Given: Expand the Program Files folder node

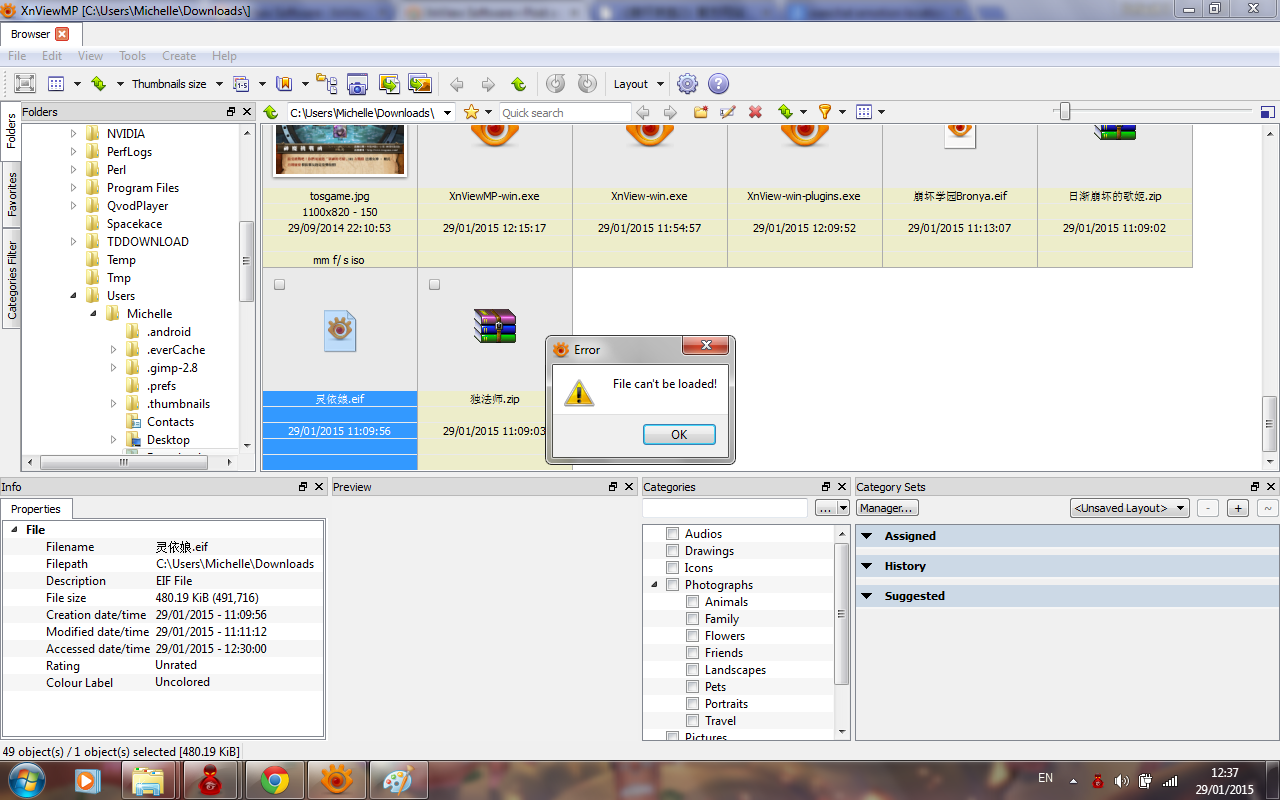Looking at the screenshot, I should pos(73,188).
